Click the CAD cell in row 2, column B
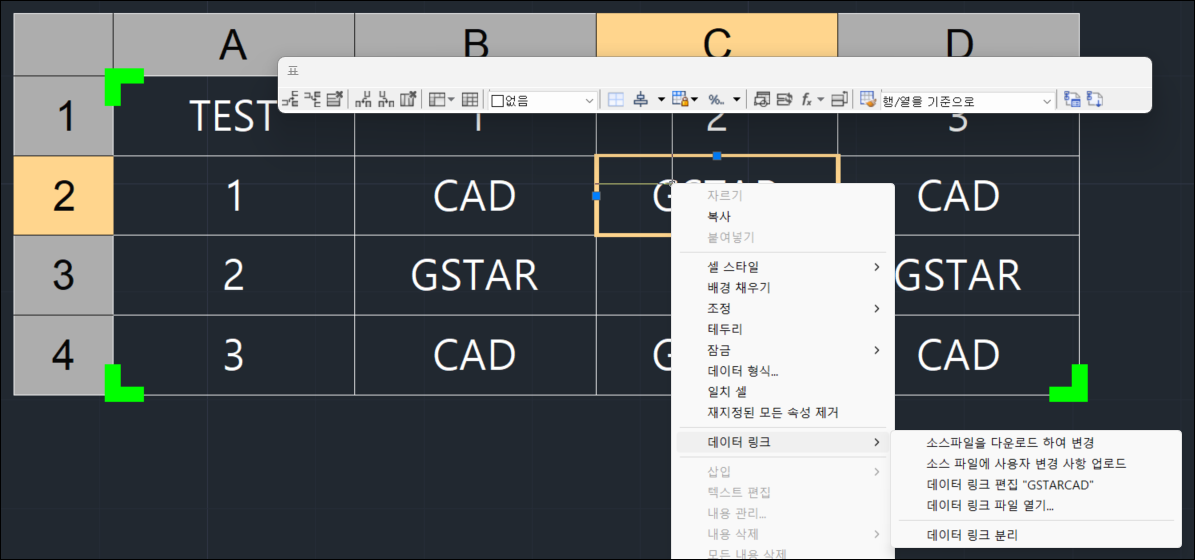 (475, 196)
